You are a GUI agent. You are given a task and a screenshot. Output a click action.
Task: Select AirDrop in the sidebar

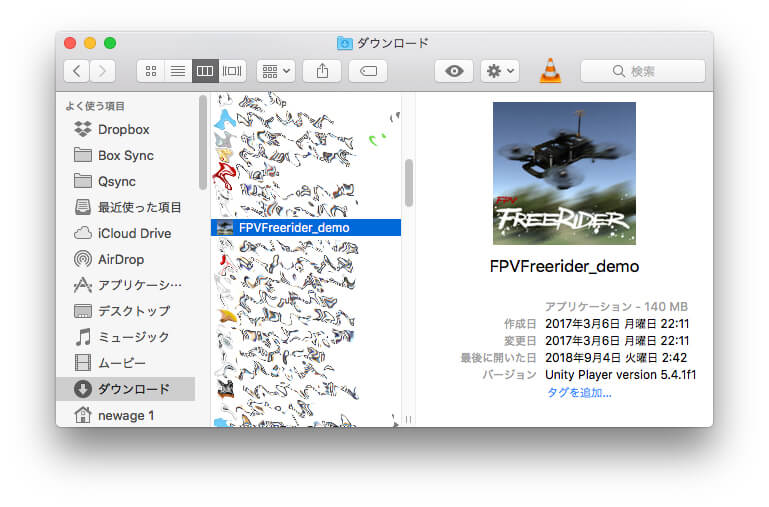[120, 259]
